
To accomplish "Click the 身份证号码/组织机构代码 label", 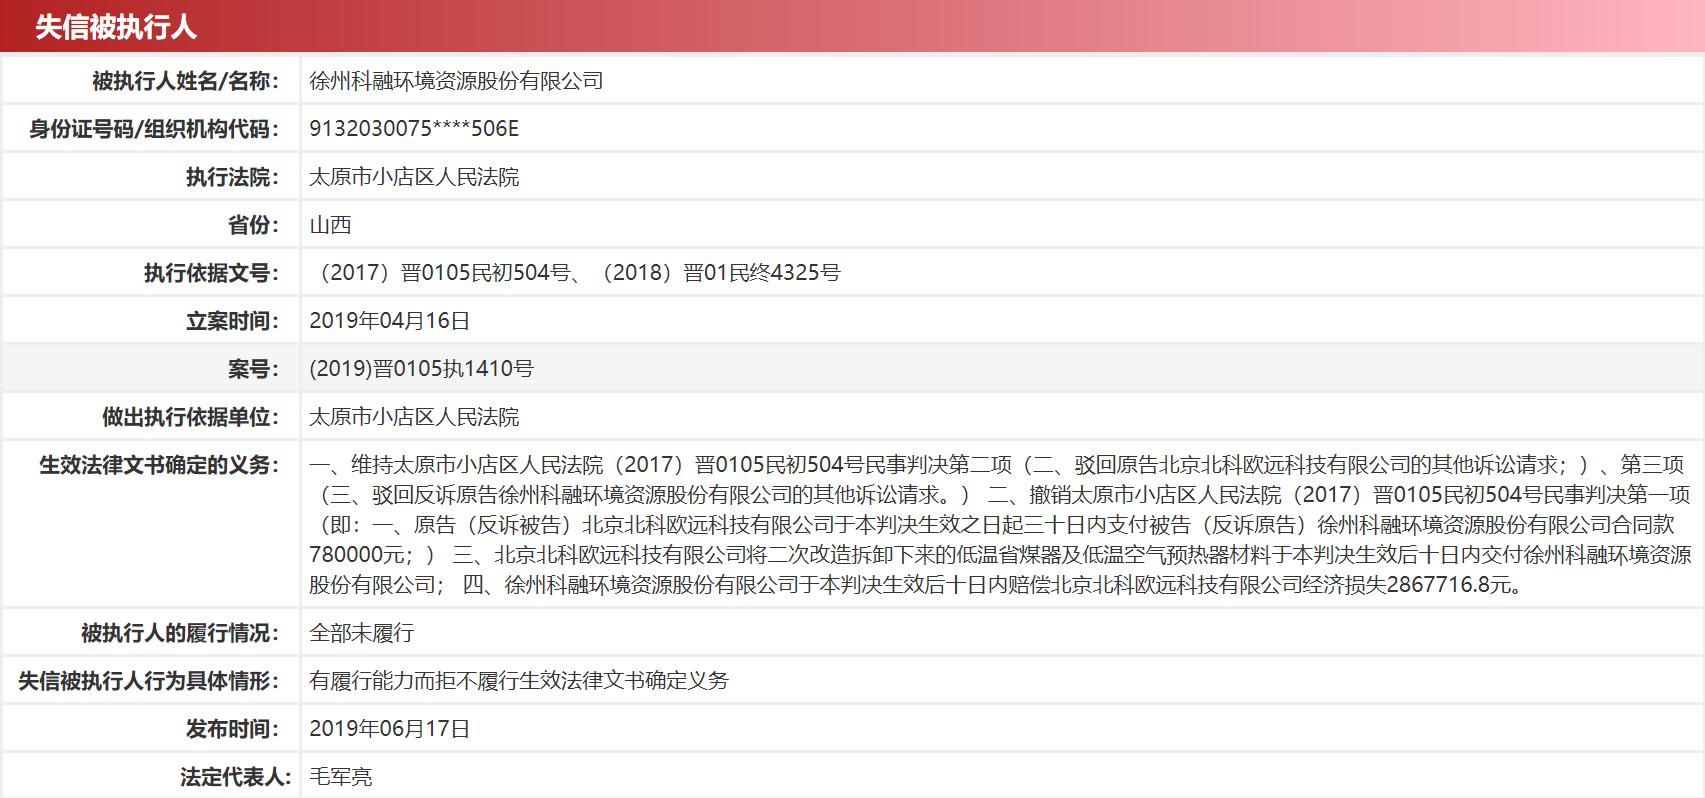I will (154, 129).
